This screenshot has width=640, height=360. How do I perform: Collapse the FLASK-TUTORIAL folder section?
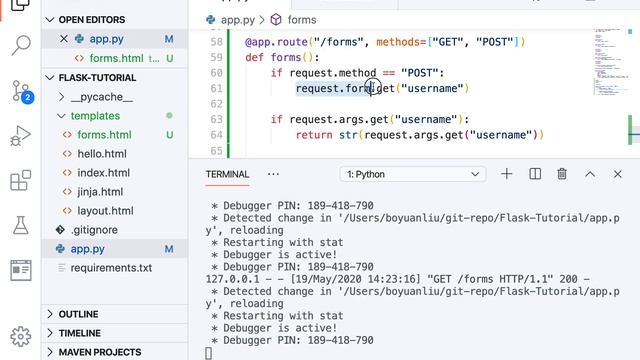click(x=50, y=78)
